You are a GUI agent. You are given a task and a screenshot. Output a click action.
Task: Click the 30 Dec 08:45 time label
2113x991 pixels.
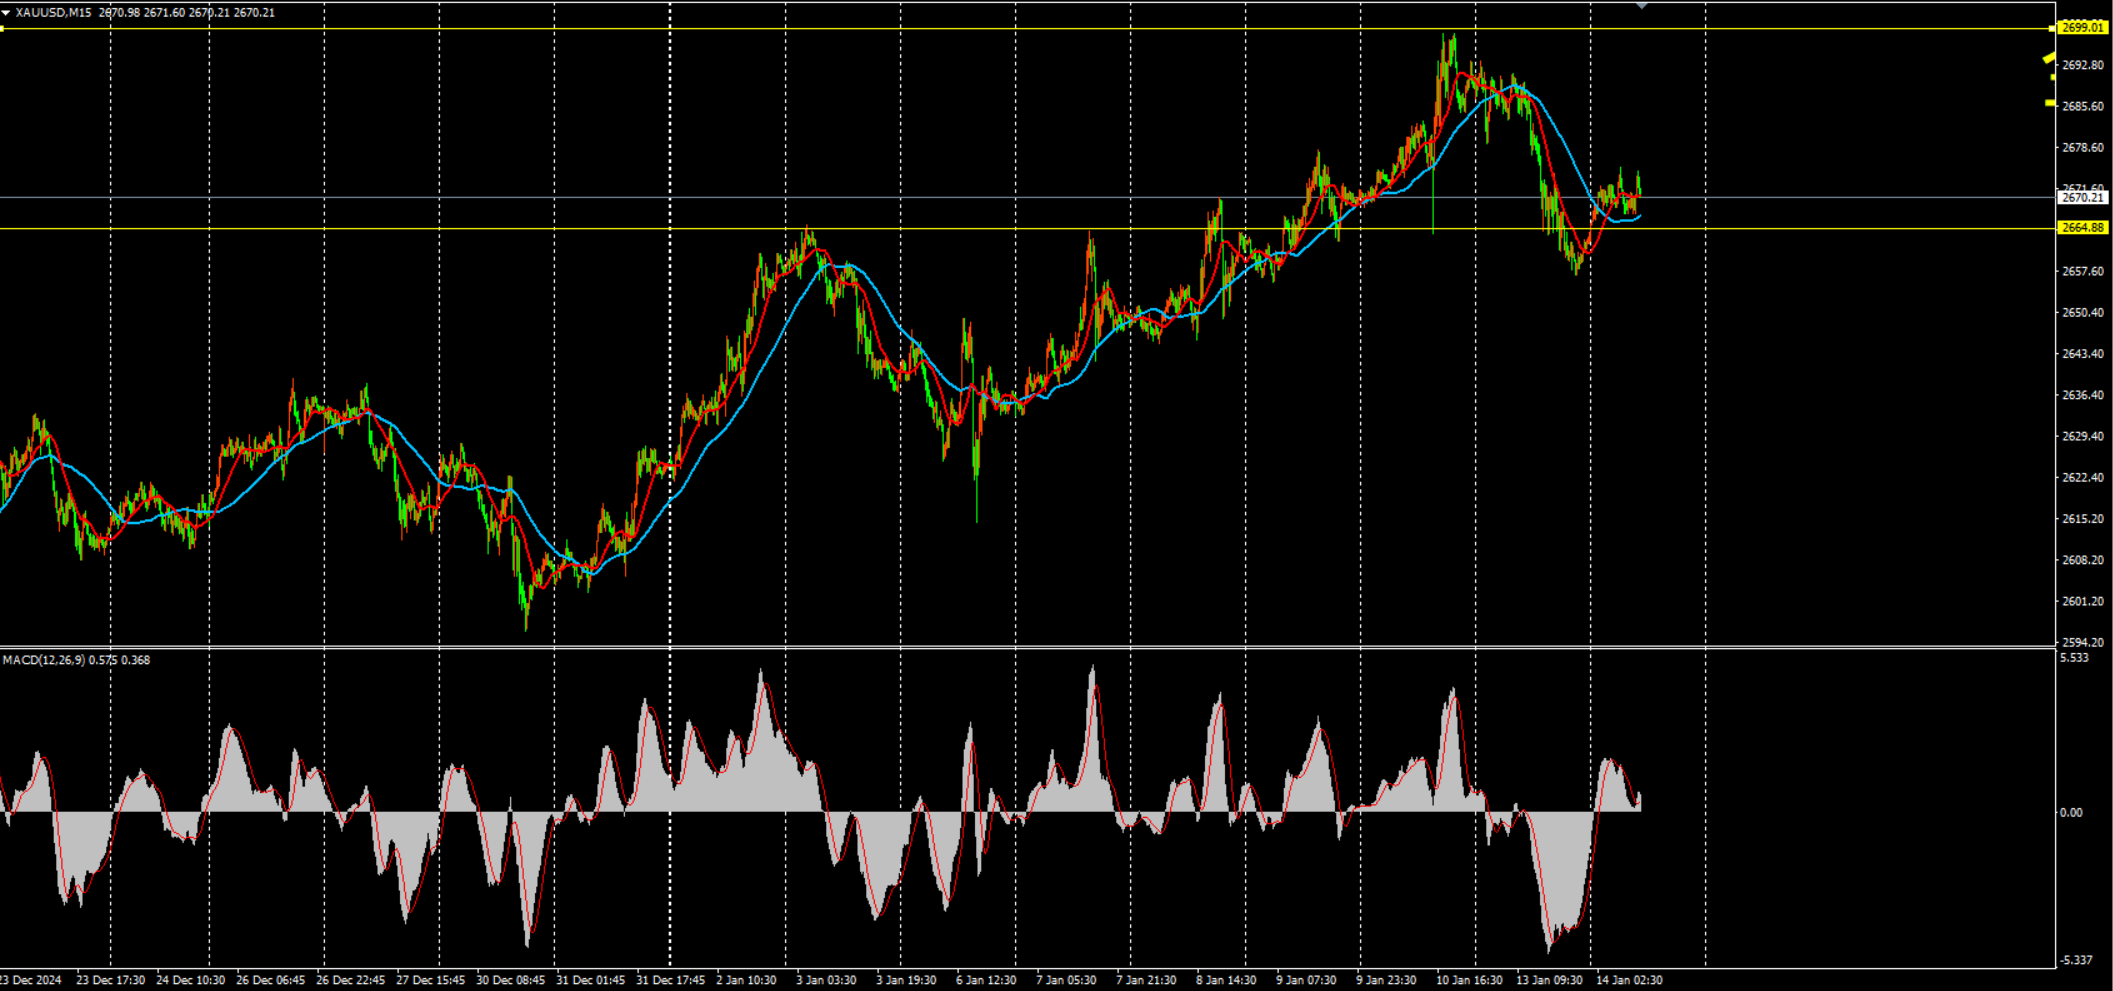coord(510,980)
